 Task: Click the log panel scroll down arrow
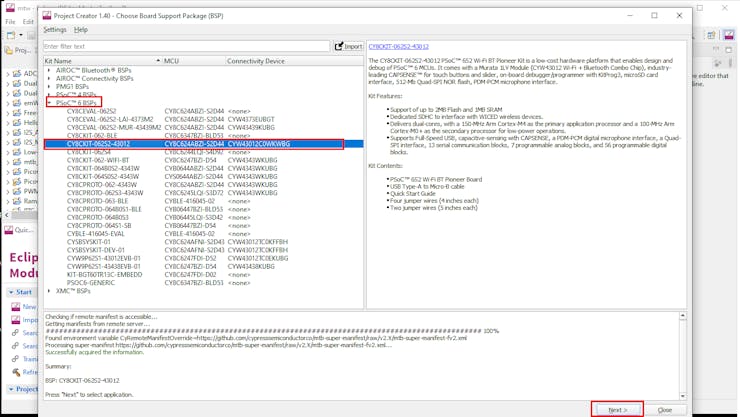tap(683, 396)
